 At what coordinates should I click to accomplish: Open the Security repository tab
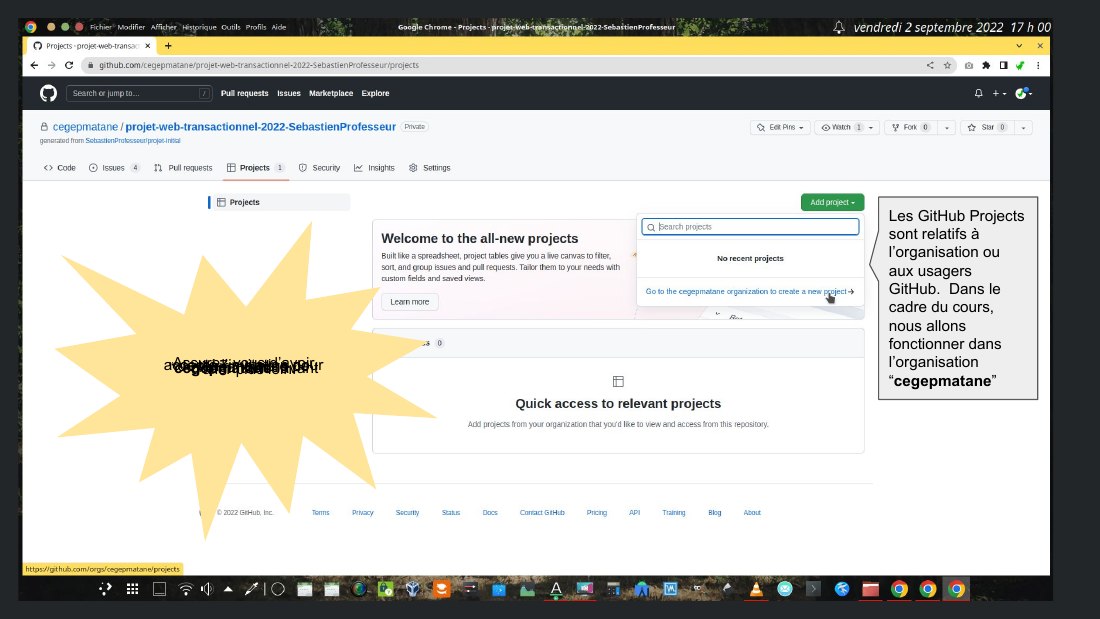pos(319,168)
